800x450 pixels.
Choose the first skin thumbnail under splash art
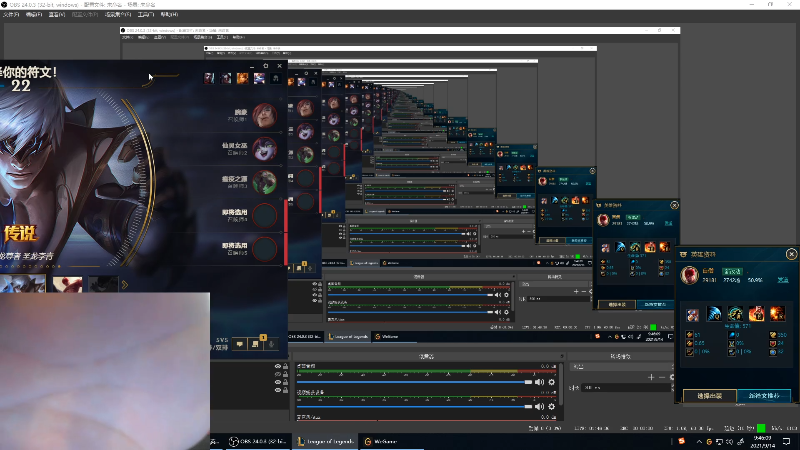(23, 284)
